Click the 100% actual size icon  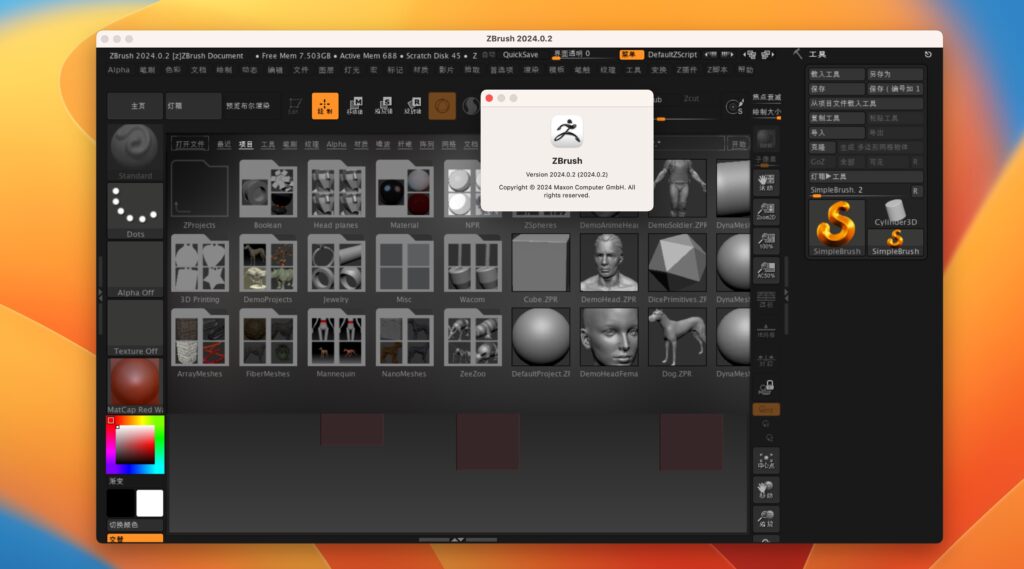(766, 241)
